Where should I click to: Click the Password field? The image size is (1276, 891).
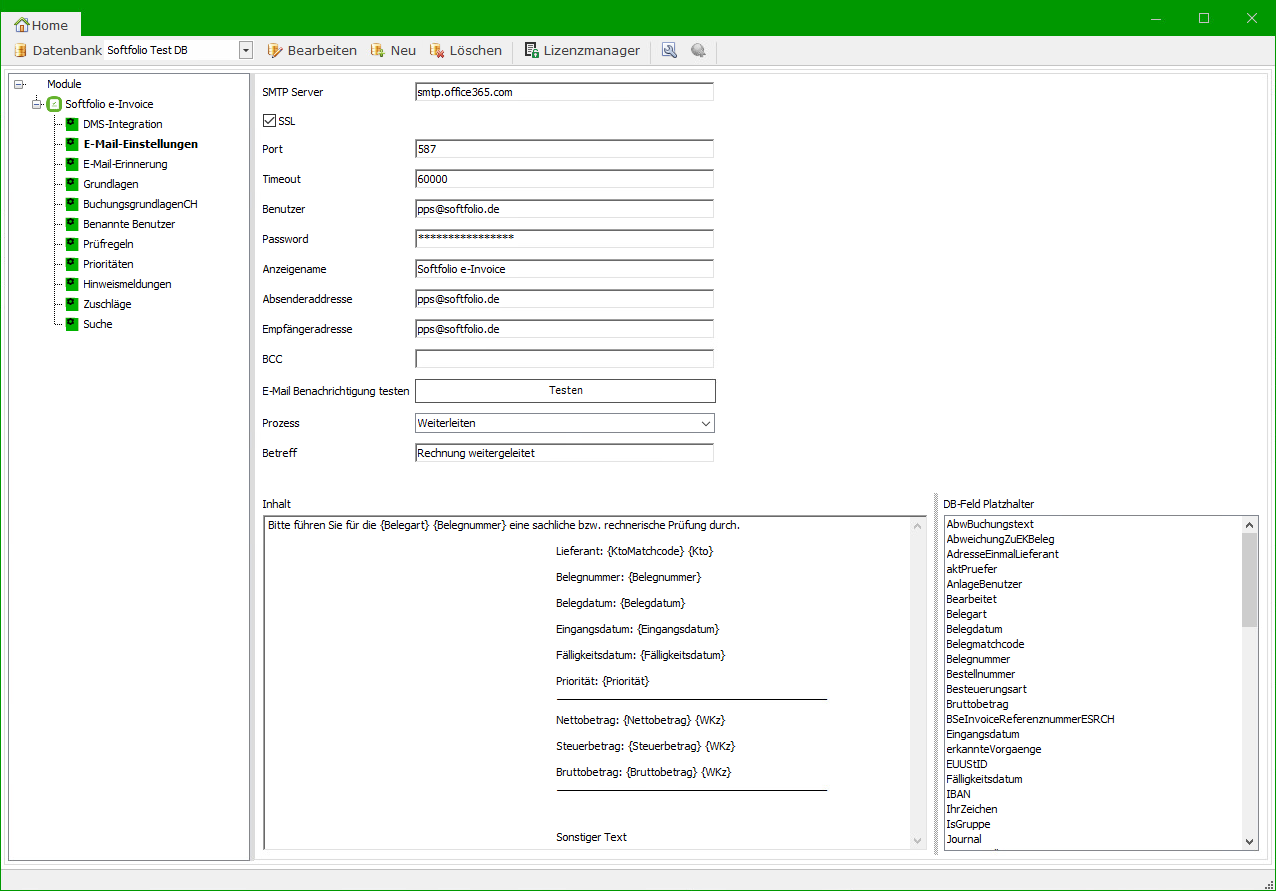(x=564, y=239)
